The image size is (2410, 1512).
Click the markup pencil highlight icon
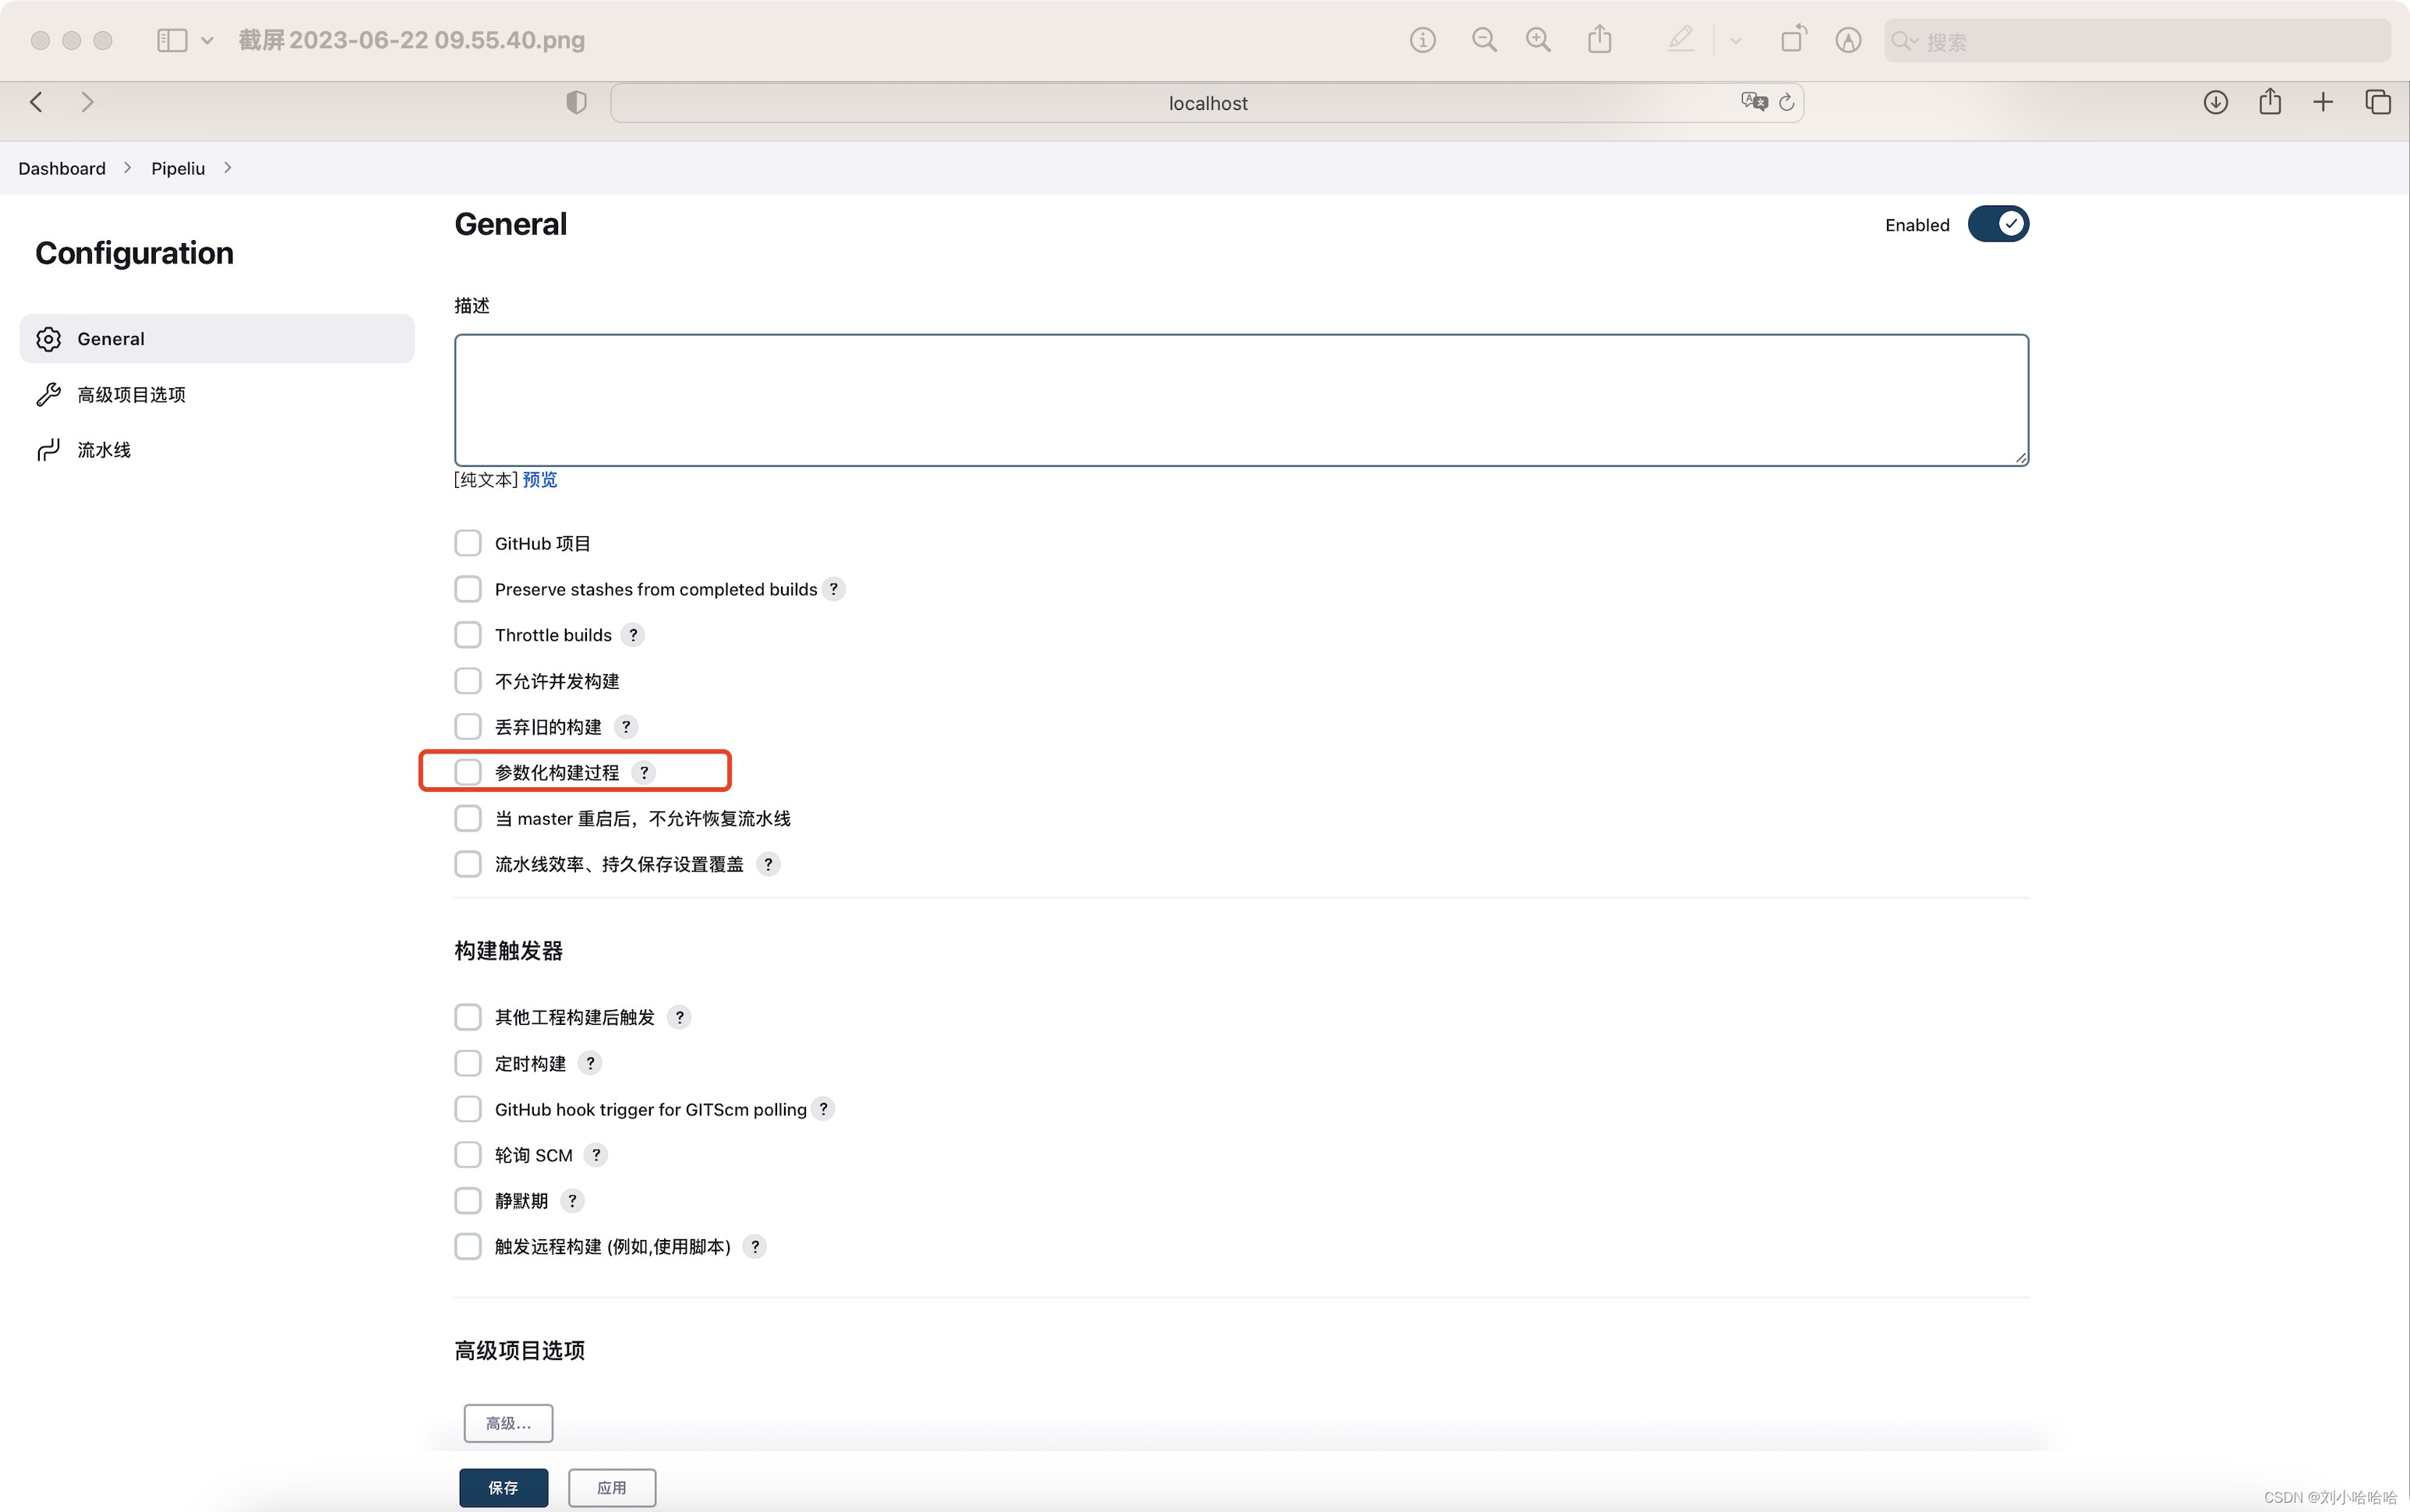click(1680, 39)
